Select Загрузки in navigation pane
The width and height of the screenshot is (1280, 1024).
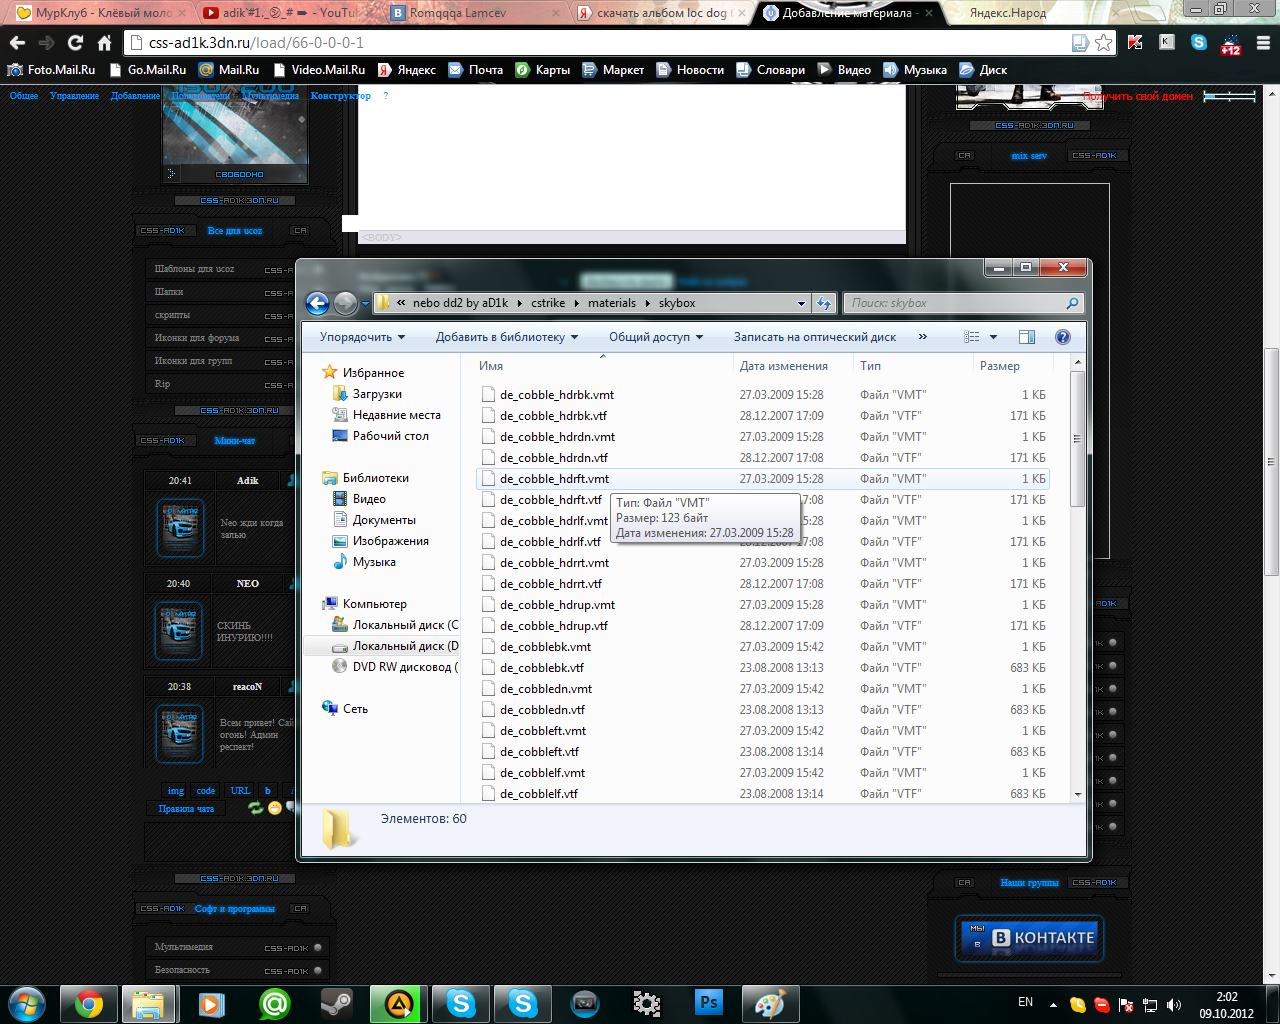pos(377,394)
